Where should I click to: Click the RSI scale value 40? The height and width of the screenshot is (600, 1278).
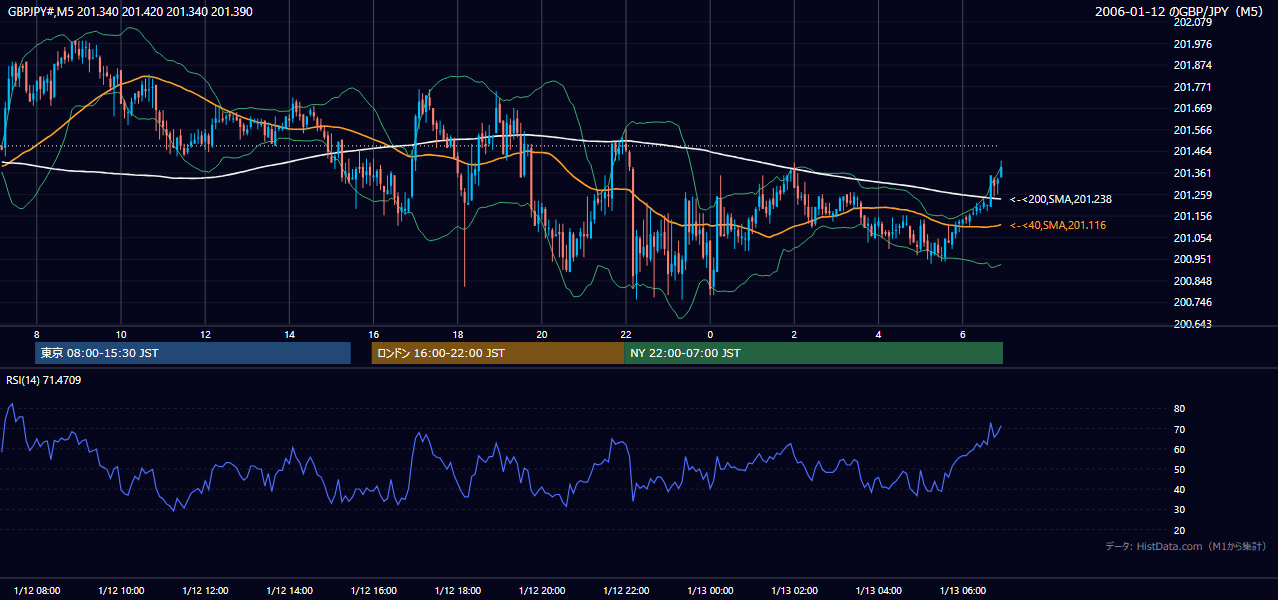coord(1179,490)
